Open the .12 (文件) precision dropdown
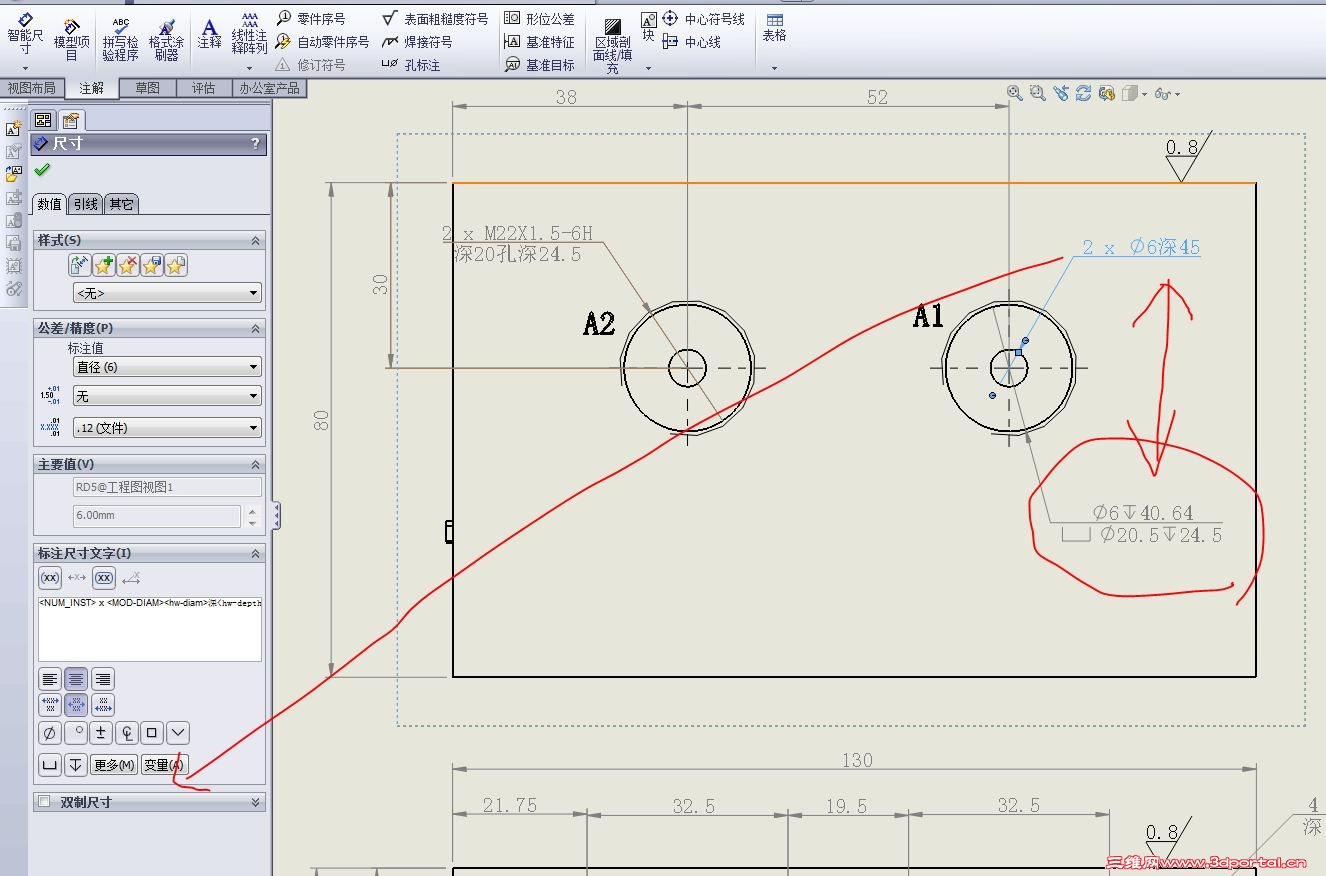The width and height of the screenshot is (1326, 876). click(168, 428)
